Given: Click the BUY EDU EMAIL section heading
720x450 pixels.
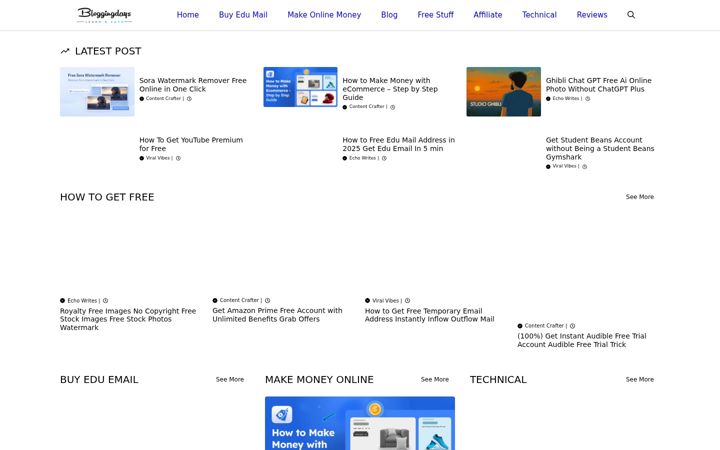Looking at the screenshot, I should [99, 380].
